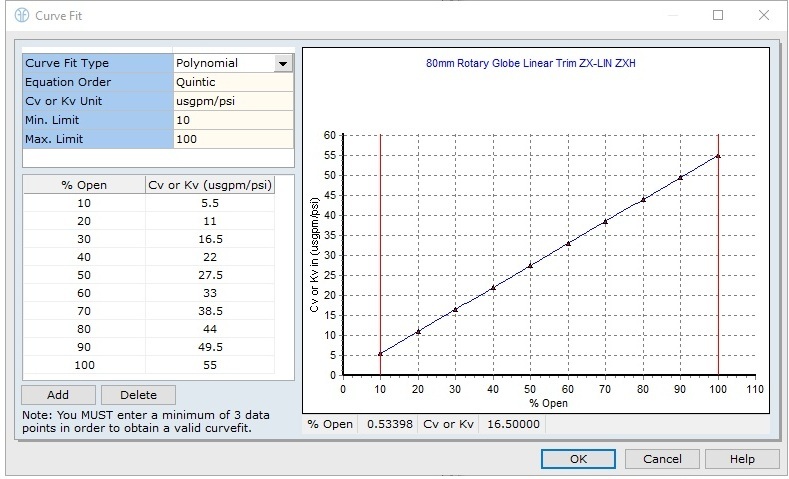789x479 pixels.
Task: Click the Equation Order value Quintic
Action: (x=233, y=82)
